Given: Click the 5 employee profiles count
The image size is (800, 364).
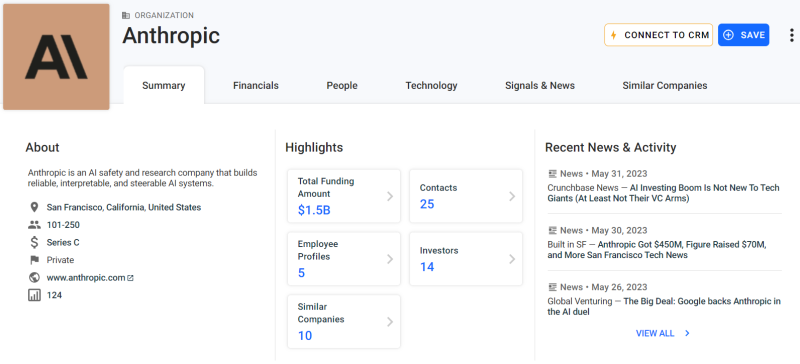Looking at the screenshot, I should pos(302,273).
